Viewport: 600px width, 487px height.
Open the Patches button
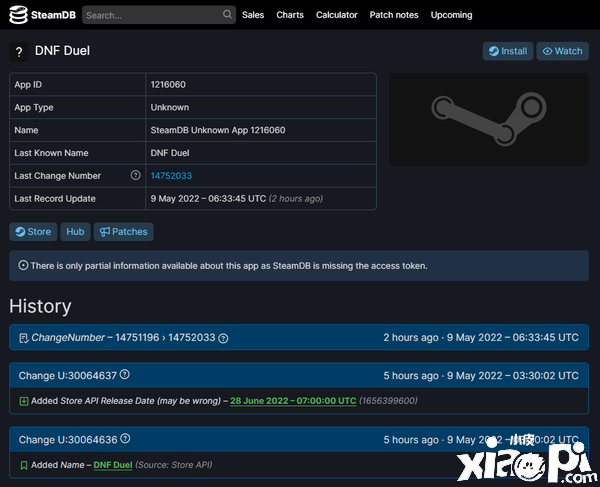click(124, 232)
